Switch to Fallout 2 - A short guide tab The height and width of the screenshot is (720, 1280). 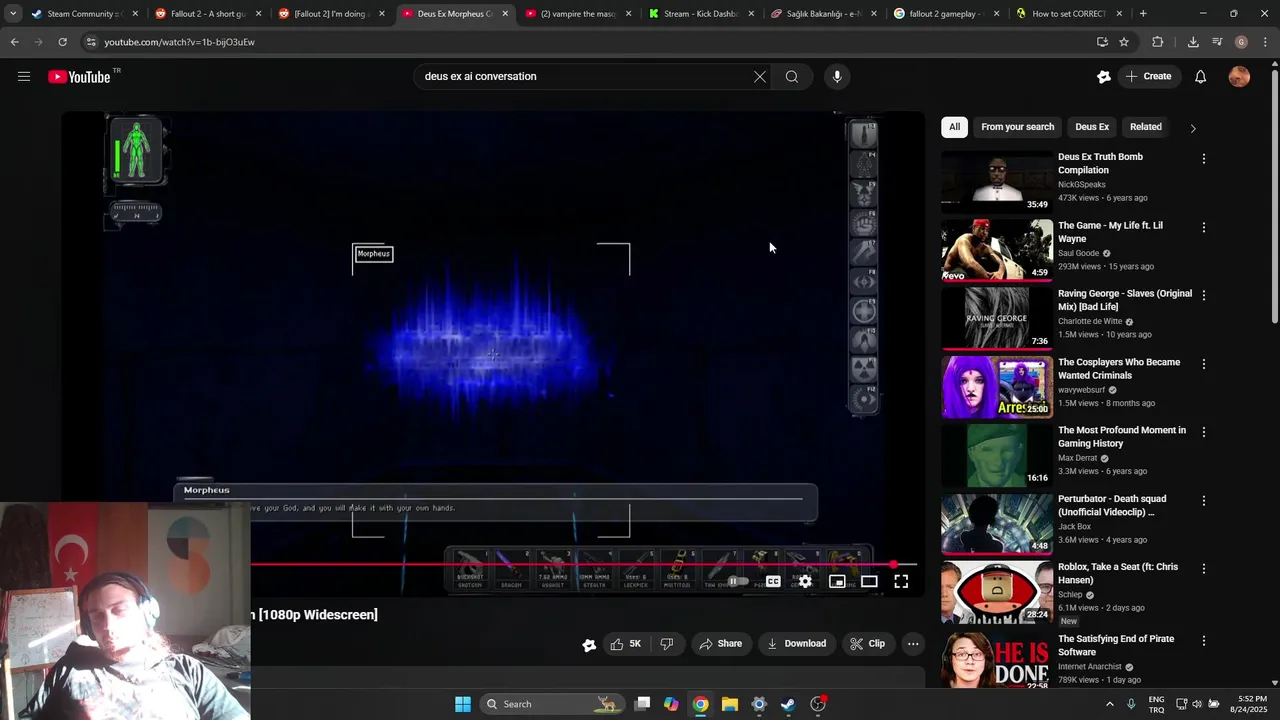coord(208,14)
